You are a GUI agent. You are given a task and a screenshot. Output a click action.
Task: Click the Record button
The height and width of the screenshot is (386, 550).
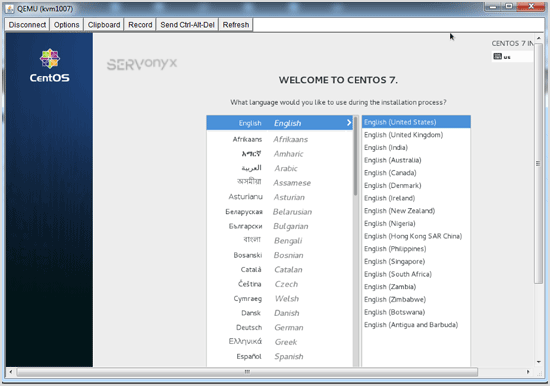coord(140,25)
